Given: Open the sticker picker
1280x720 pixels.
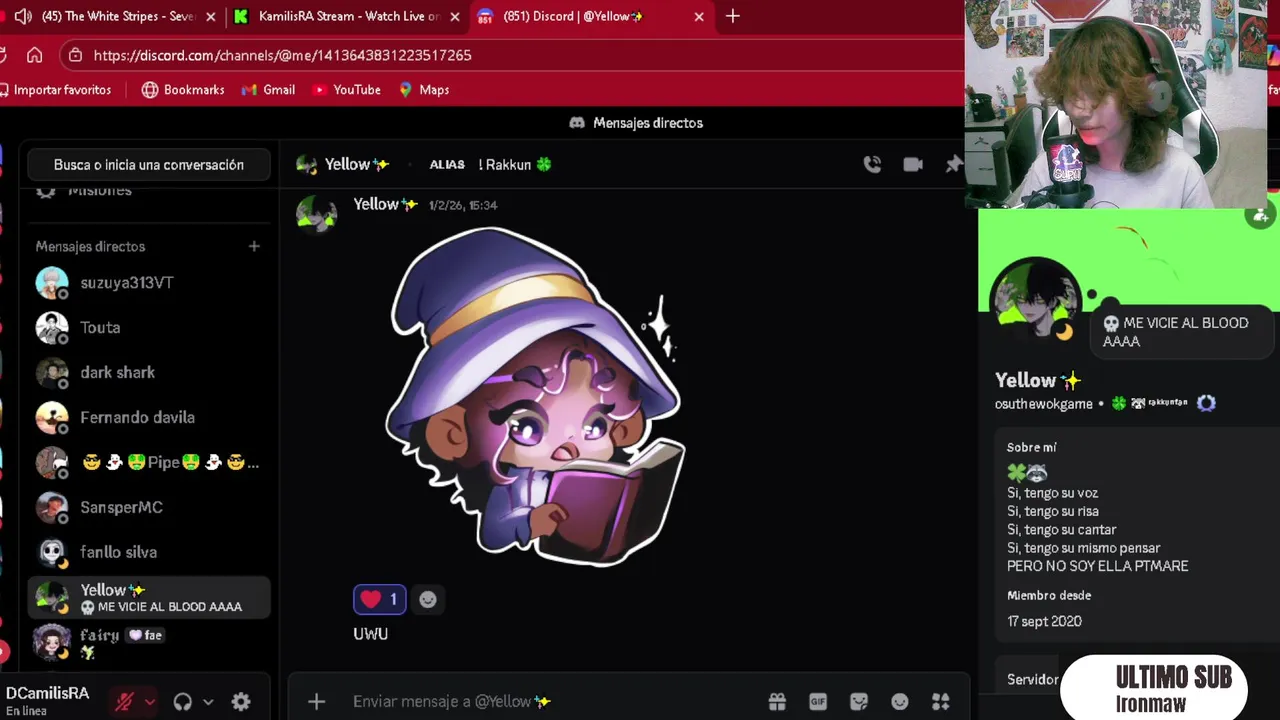Looking at the screenshot, I should tap(859, 701).
